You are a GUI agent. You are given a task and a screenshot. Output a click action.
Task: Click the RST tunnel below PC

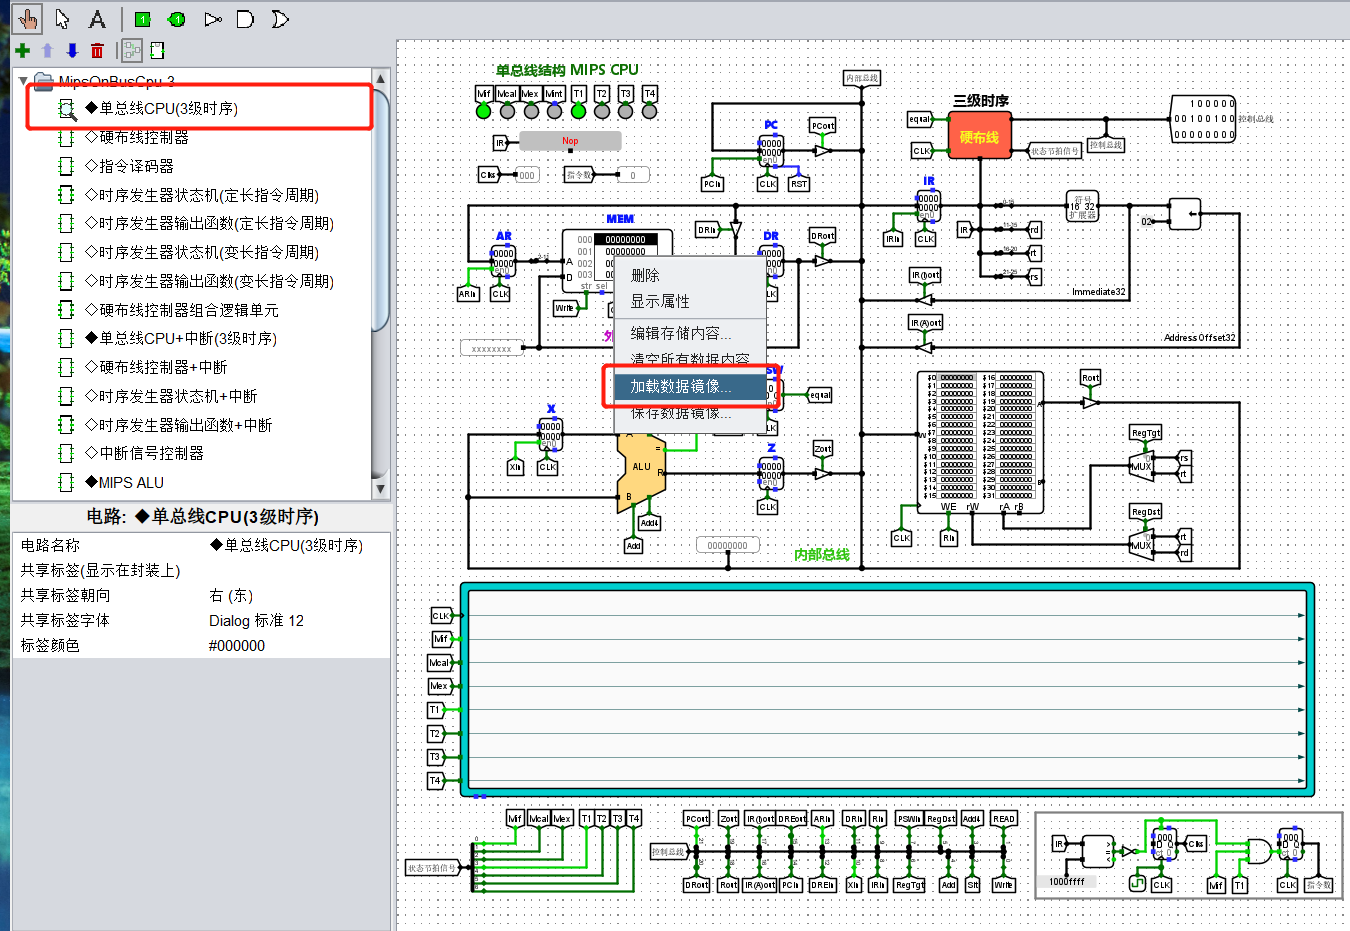pos(798,184)
